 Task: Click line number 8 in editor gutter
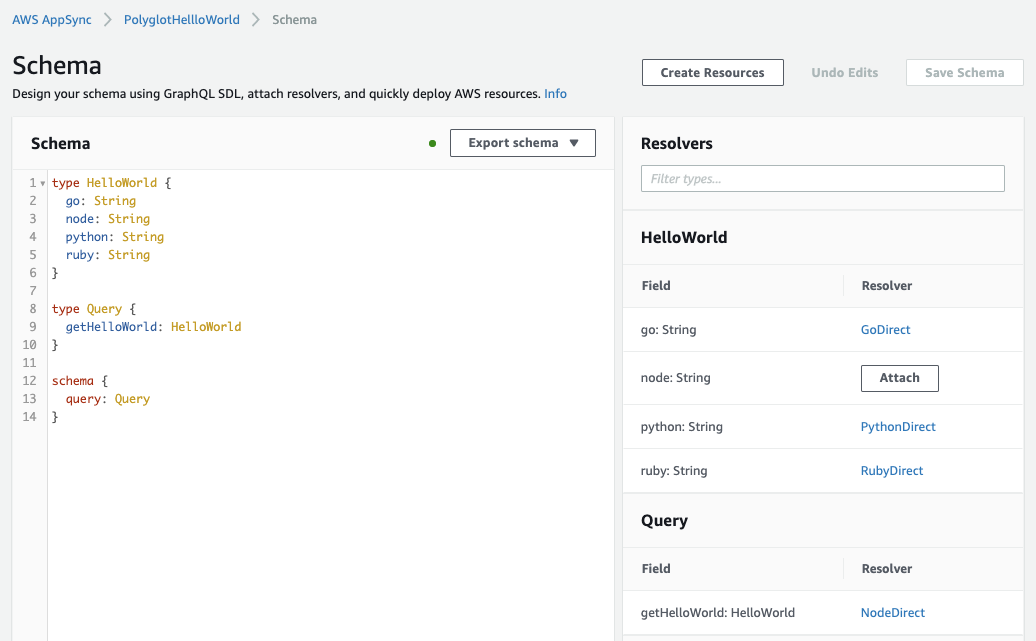tap(32, 309)
